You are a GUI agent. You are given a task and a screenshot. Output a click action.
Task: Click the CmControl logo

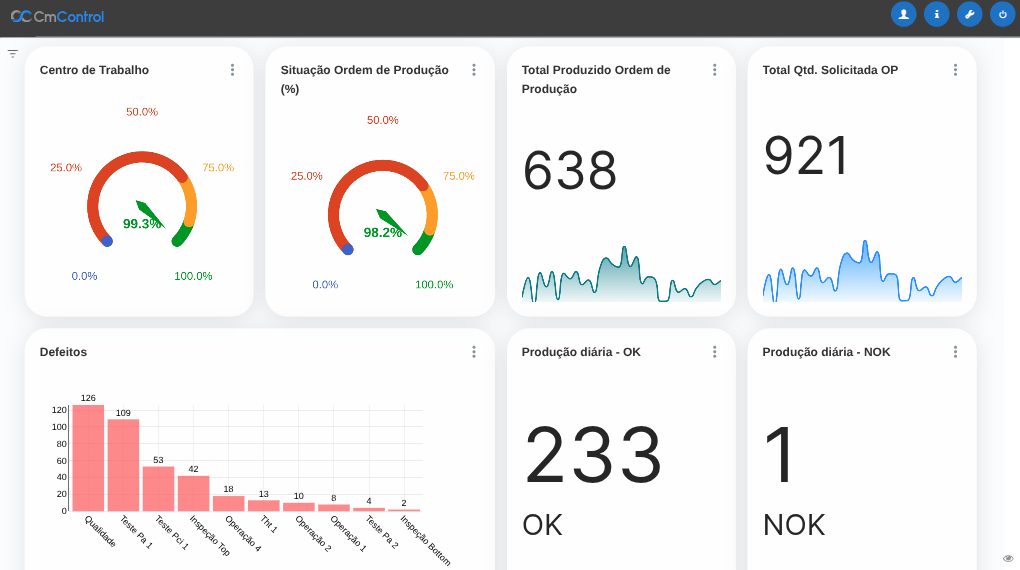(57, 16)
